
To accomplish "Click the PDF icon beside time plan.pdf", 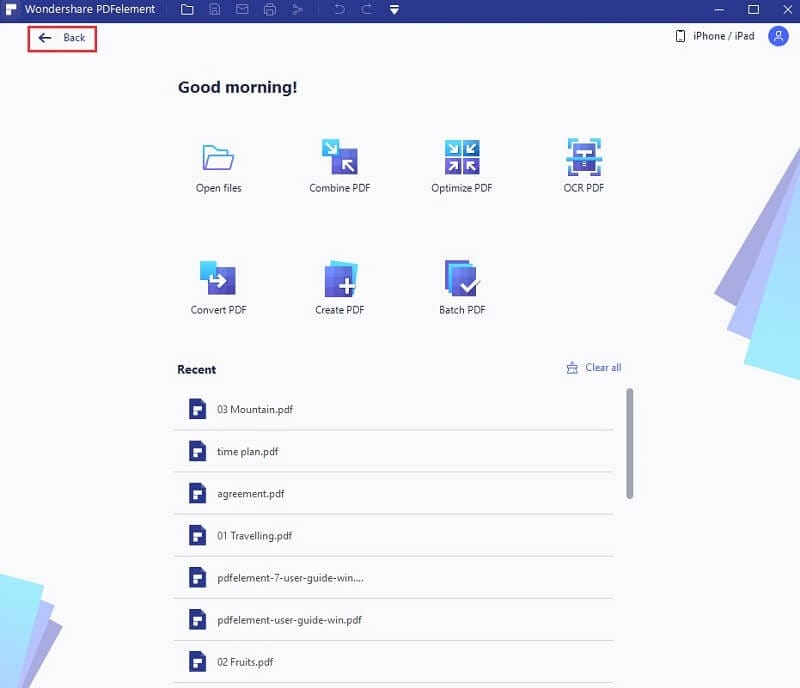I will click(197, 452).
